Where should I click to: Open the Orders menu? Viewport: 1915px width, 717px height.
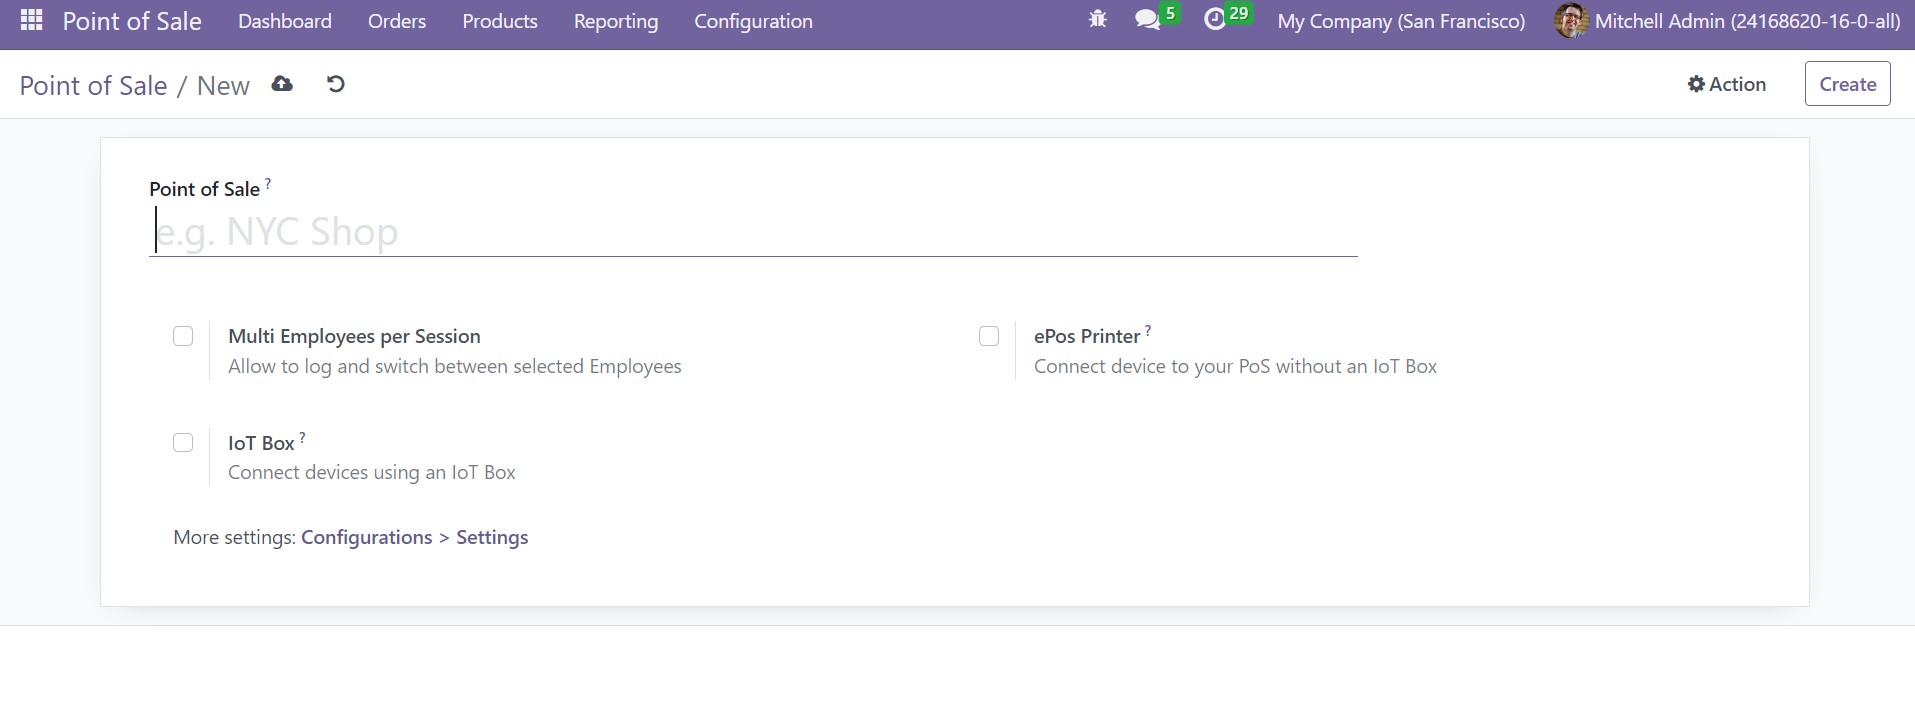click(397, 21)
